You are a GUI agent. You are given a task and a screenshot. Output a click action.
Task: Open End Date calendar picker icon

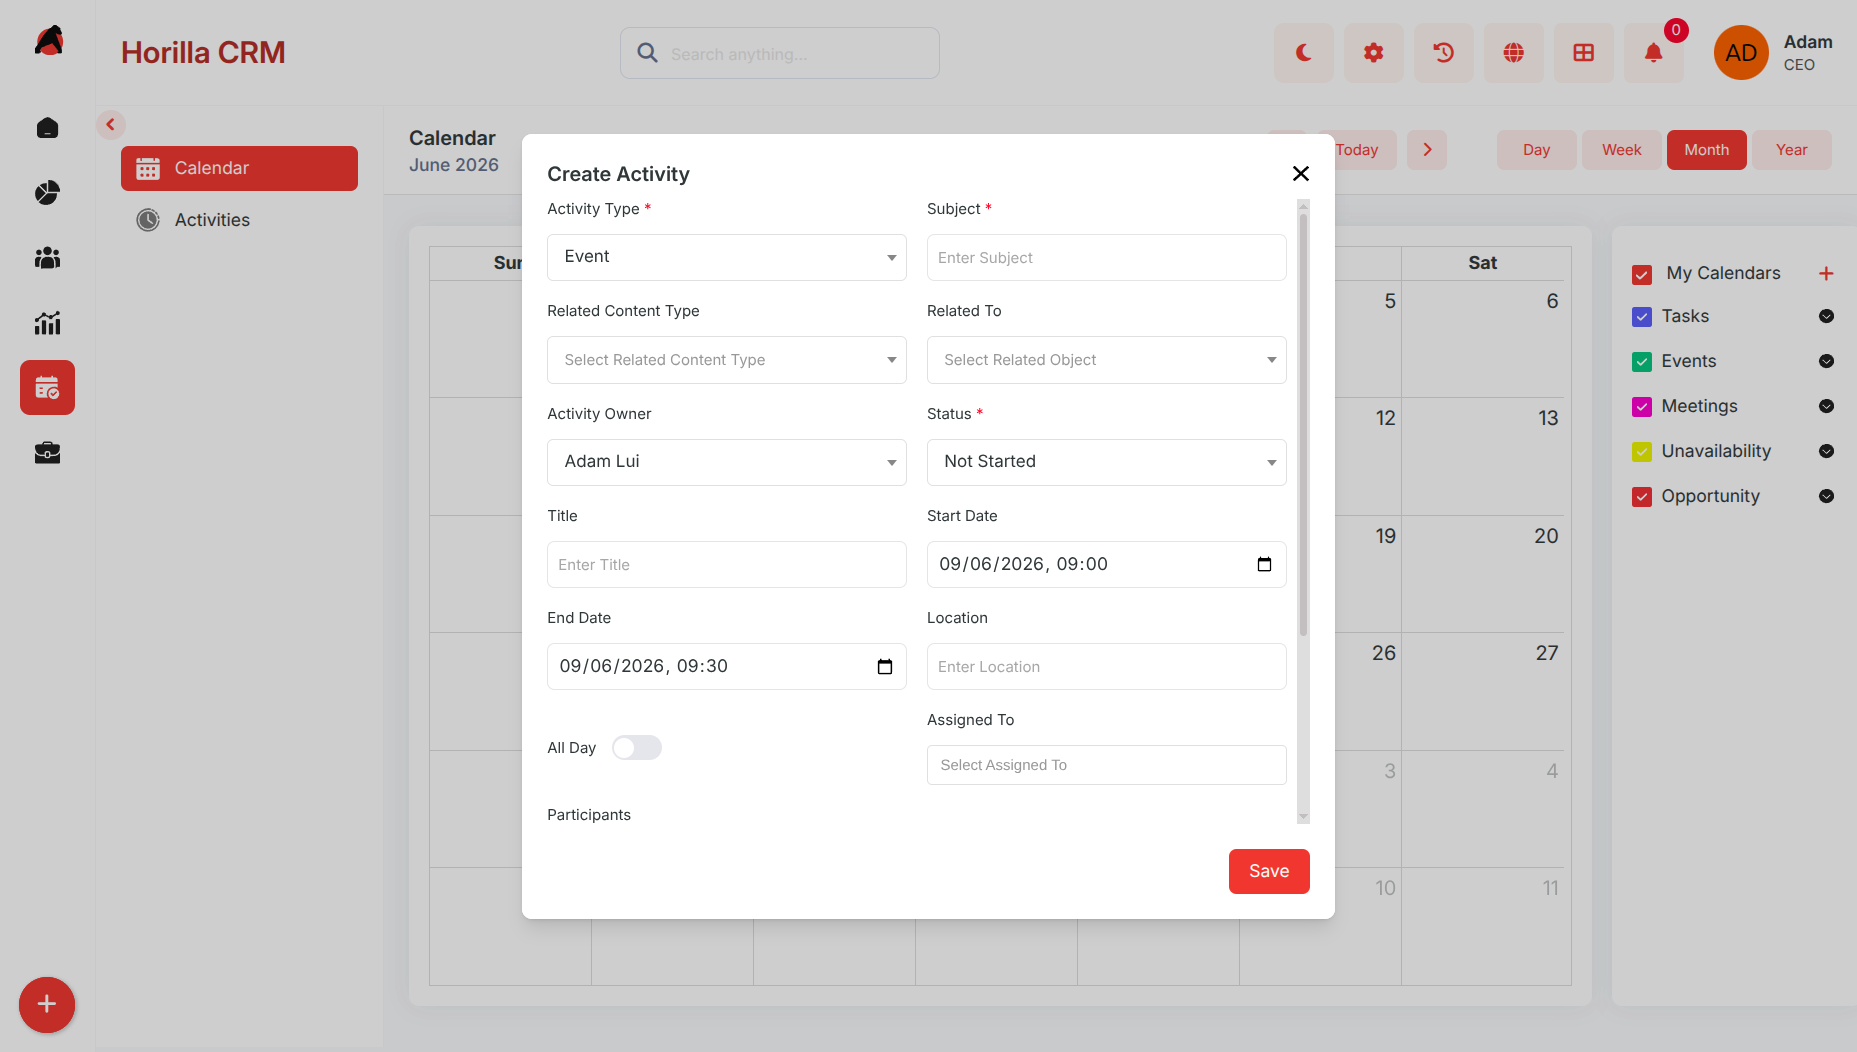coord(884,667)
